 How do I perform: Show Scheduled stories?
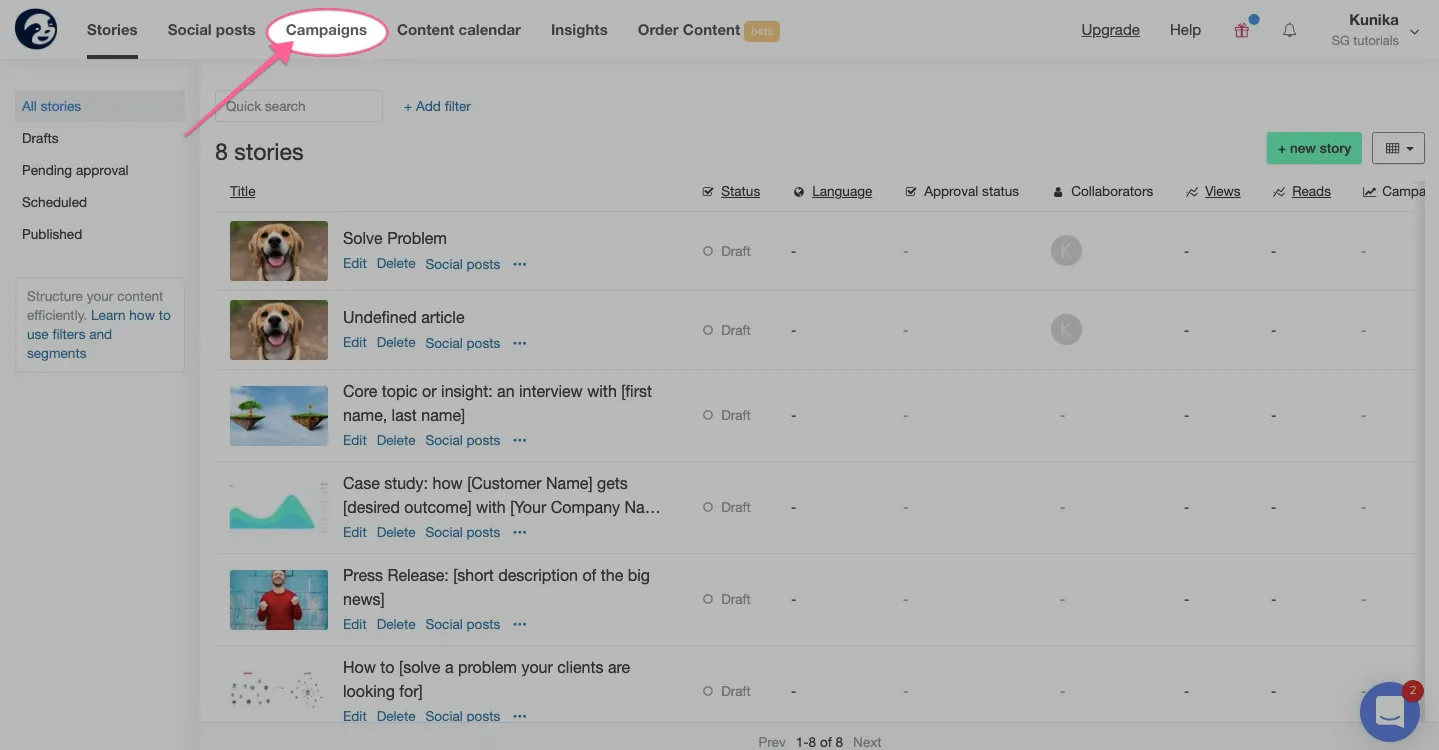(54, 202)
